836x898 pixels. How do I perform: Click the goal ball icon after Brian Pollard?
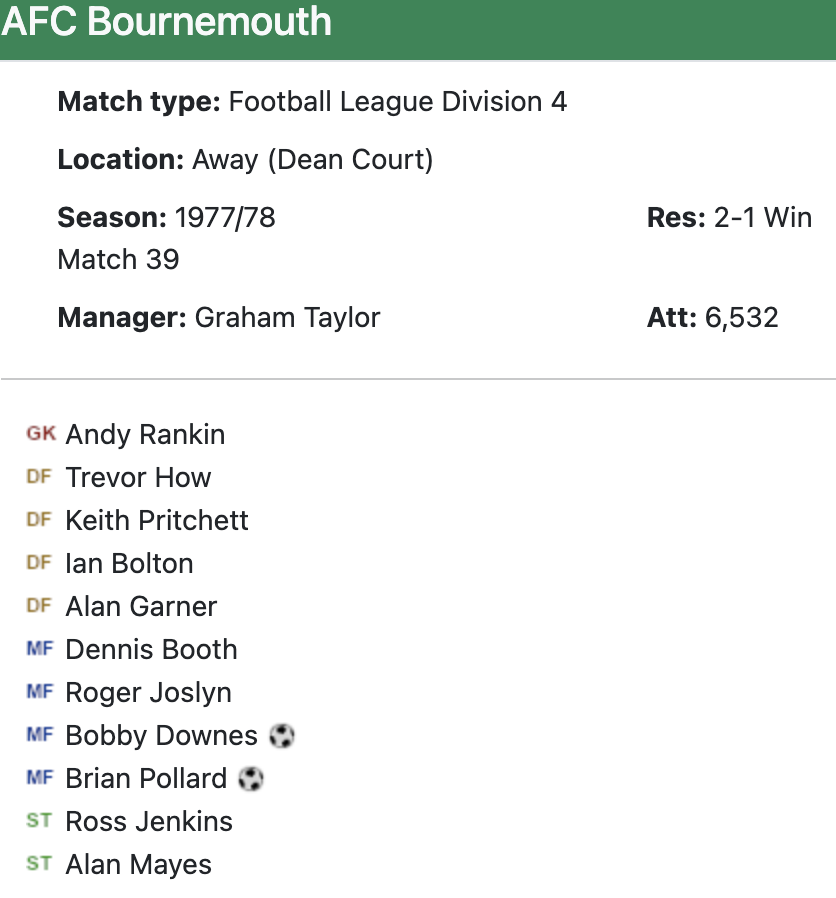tap(251, 779)
